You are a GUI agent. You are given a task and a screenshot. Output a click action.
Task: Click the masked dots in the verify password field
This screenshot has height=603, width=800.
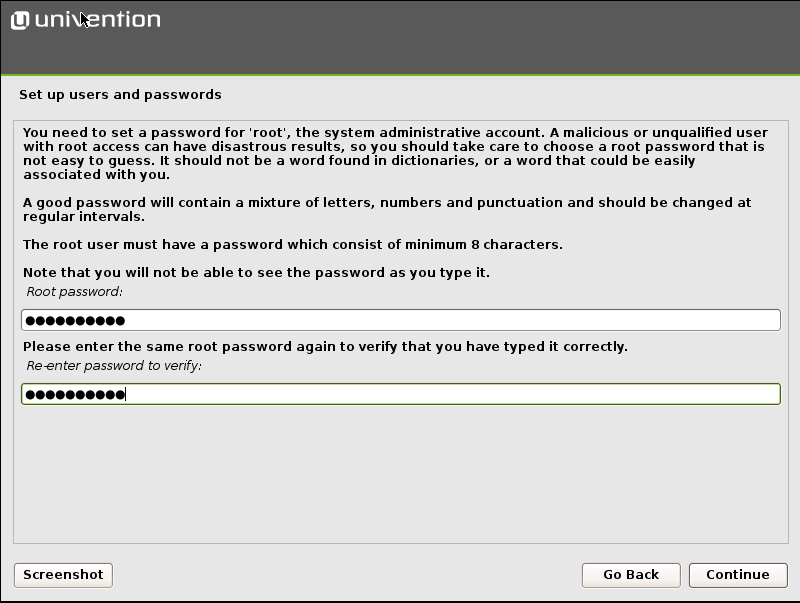[75, 394]
